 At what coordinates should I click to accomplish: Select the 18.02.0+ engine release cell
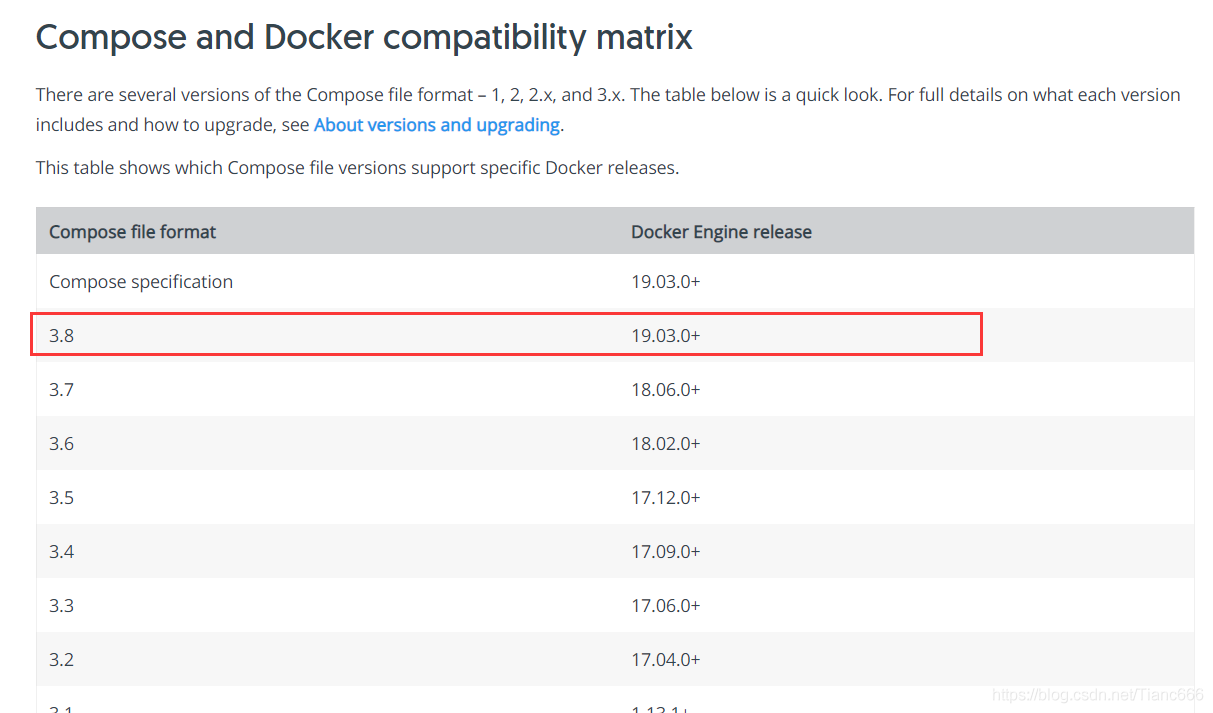666,443
